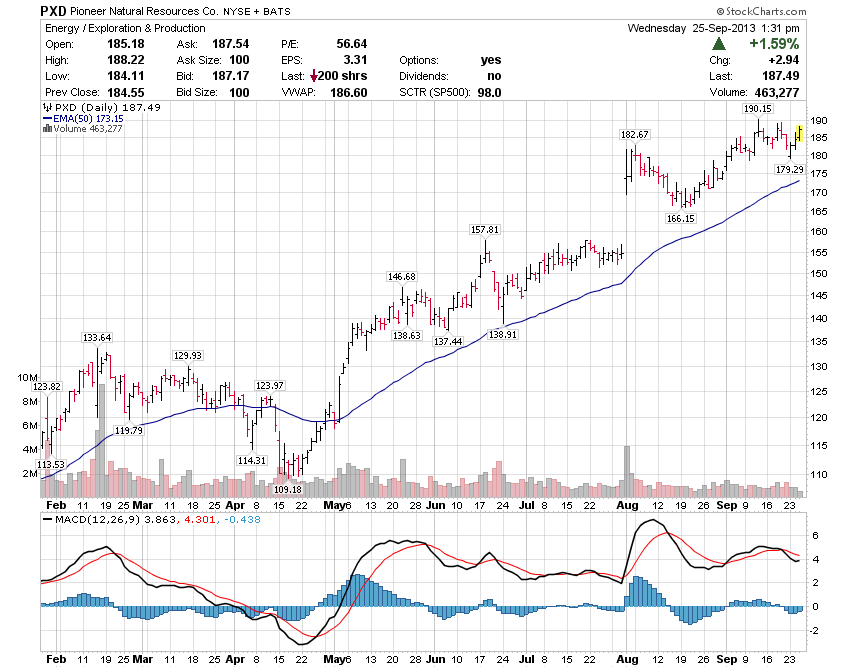This screenshot has width=850, height=668.
Task: Click the candlestick icon before PXD (Daily)
Action: point(47,107)
